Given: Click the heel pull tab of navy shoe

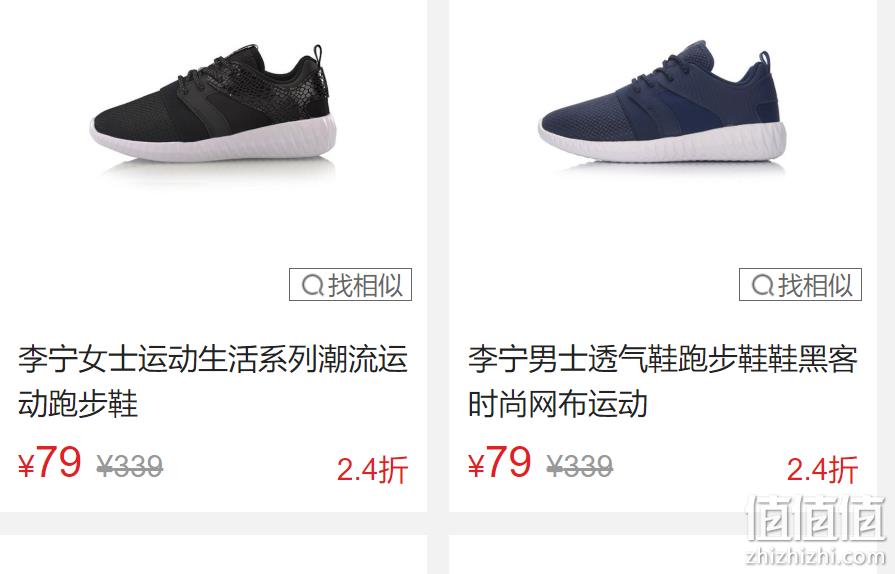Looking at the screenshot, I should pos(764,58).
